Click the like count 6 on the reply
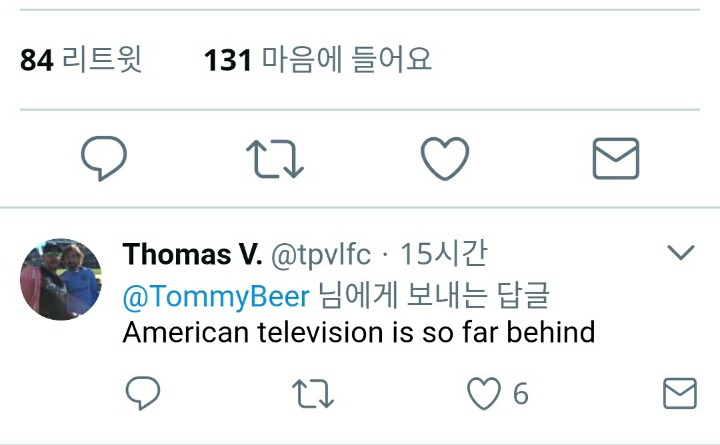The width and height of the screenshot is (720, 445). 520,393
